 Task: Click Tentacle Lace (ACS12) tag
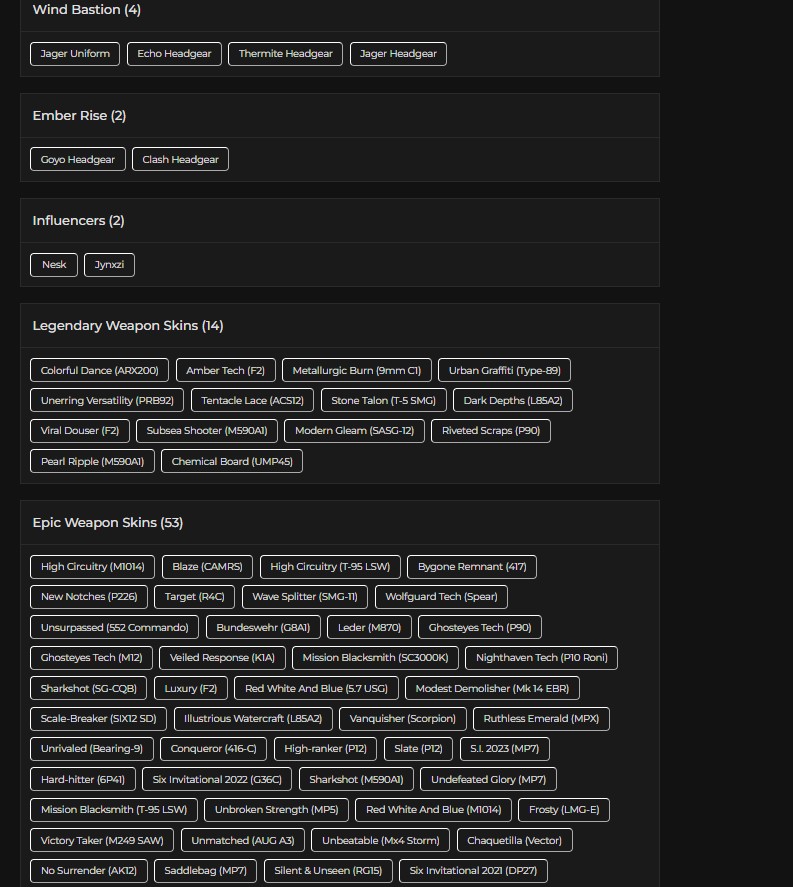click(x=252, y=401)
